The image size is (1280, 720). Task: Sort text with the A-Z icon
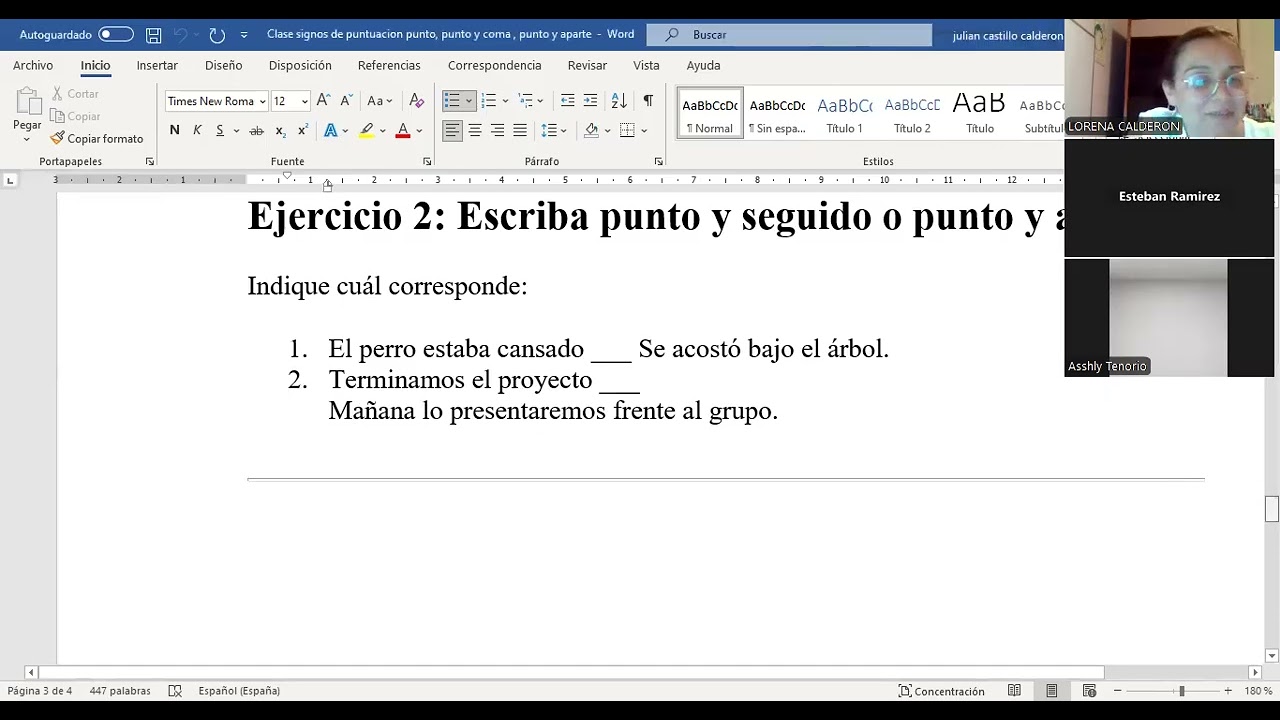click(619, 101)
